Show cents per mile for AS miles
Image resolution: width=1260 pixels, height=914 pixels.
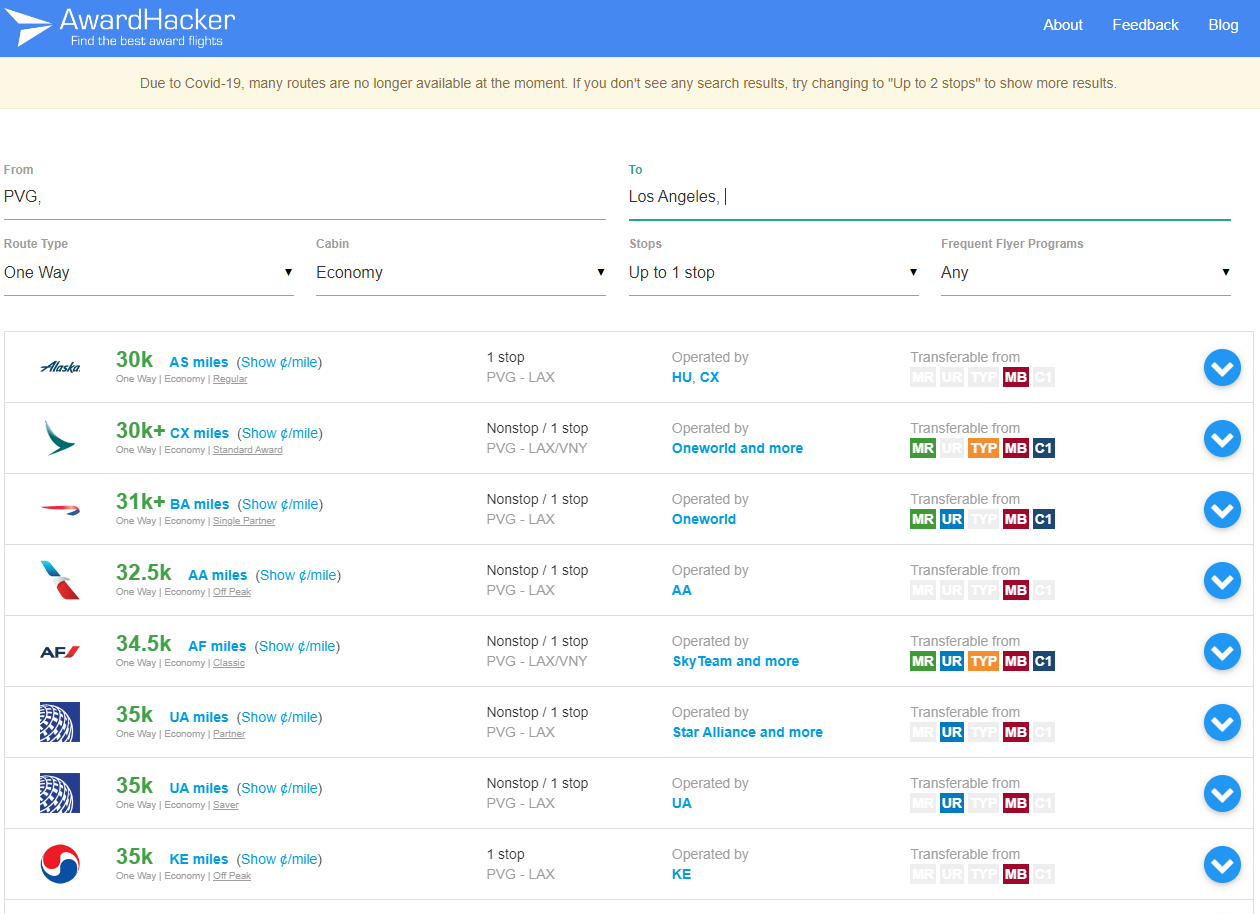(279, 362)
